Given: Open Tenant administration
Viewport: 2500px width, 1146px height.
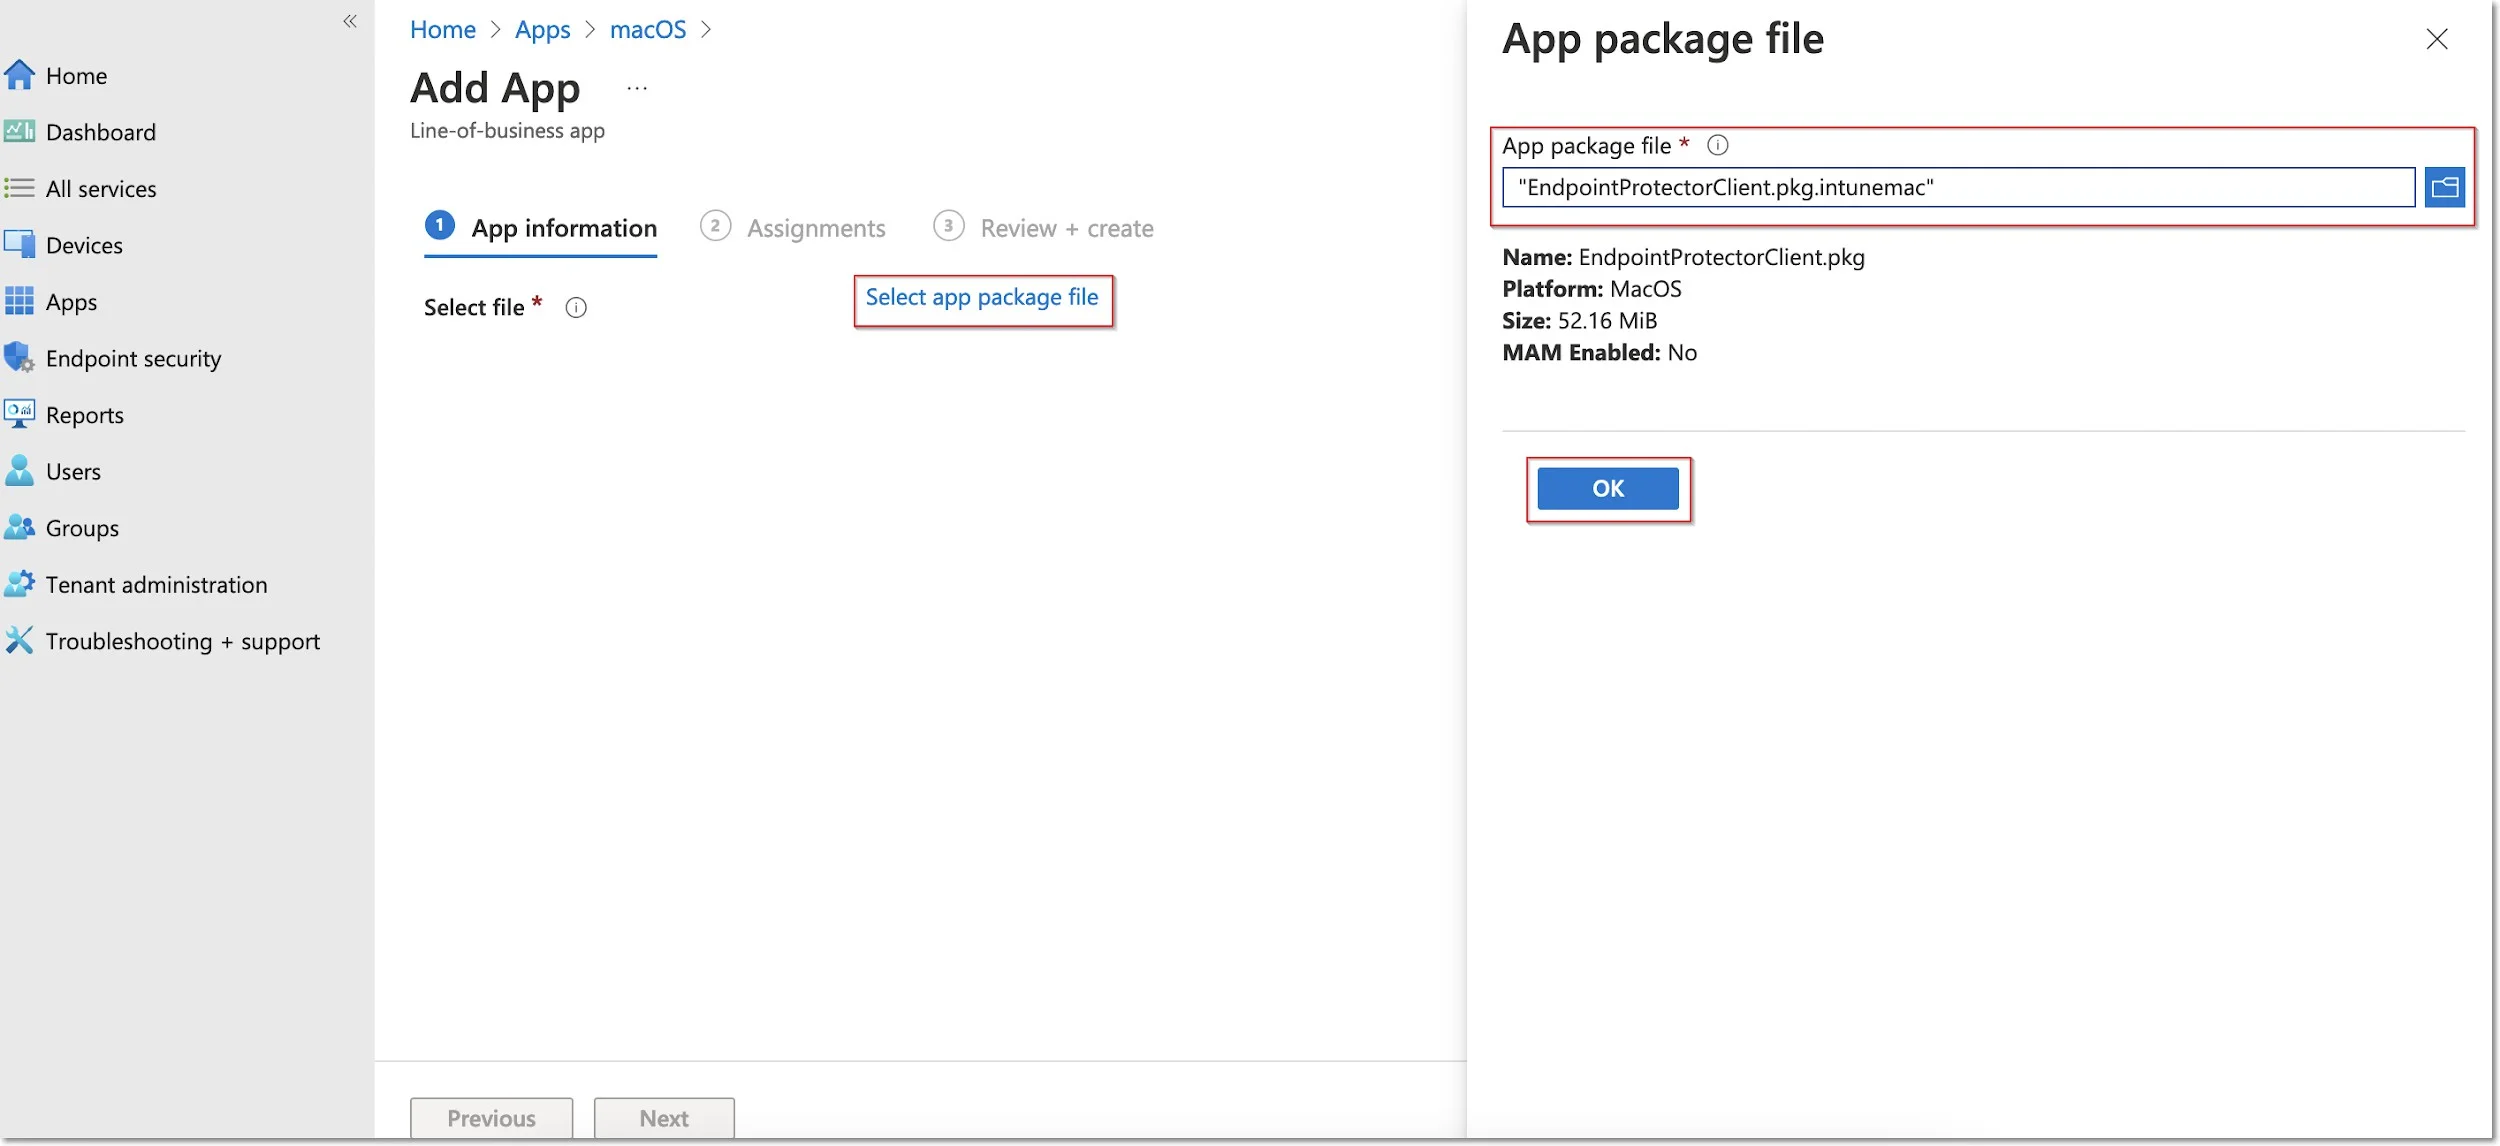Looking at the screenshot, I should (x=156, y=584).
